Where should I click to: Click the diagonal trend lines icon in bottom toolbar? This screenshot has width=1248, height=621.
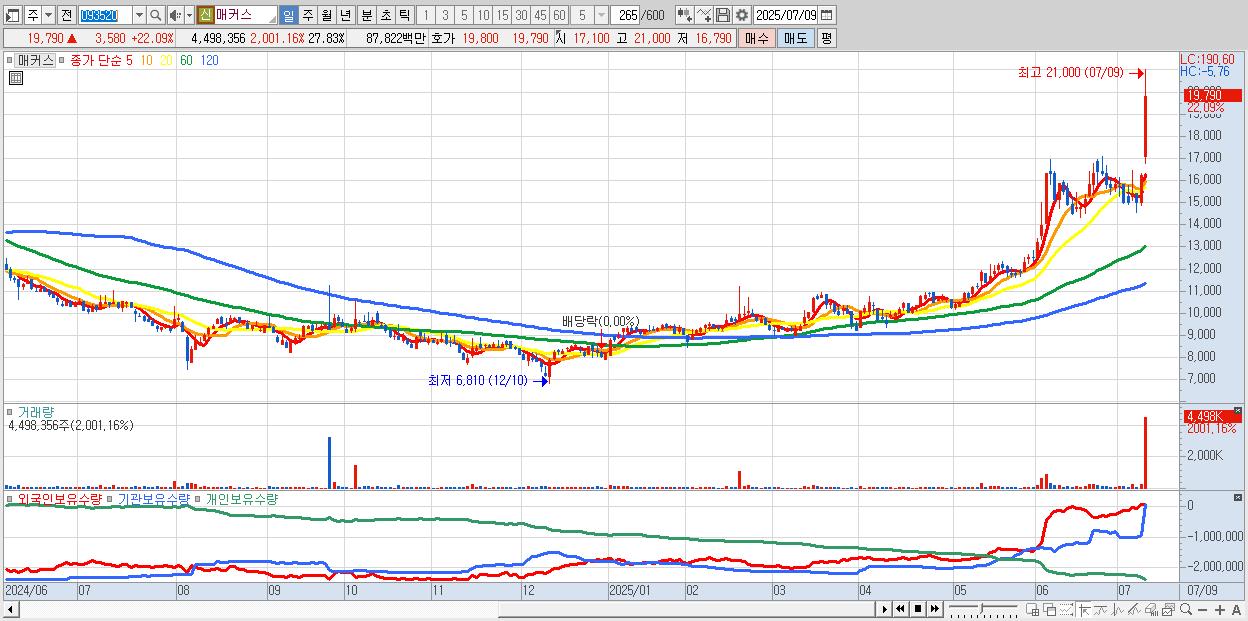tap(1134, 609)
